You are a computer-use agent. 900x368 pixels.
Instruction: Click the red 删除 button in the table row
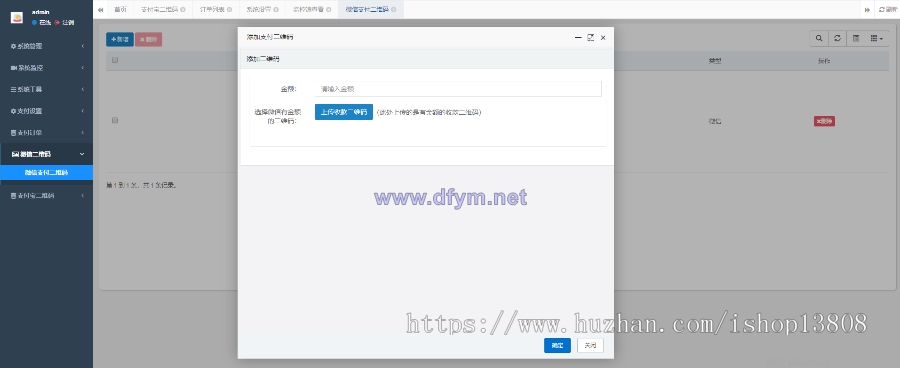(824, 121)
